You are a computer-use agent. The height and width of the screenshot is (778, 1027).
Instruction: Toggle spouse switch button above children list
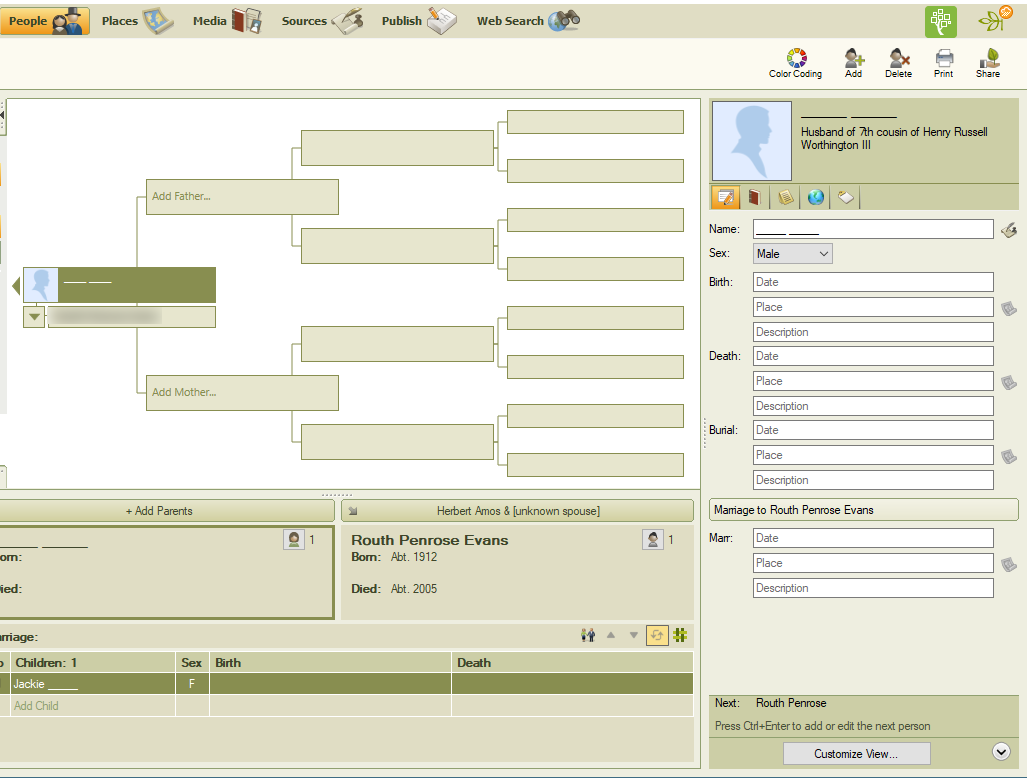[x=657, y=634]
